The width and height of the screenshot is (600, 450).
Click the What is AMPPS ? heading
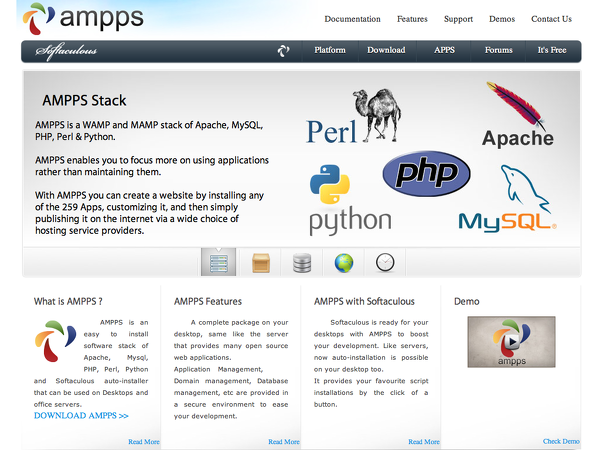(68, 302)
